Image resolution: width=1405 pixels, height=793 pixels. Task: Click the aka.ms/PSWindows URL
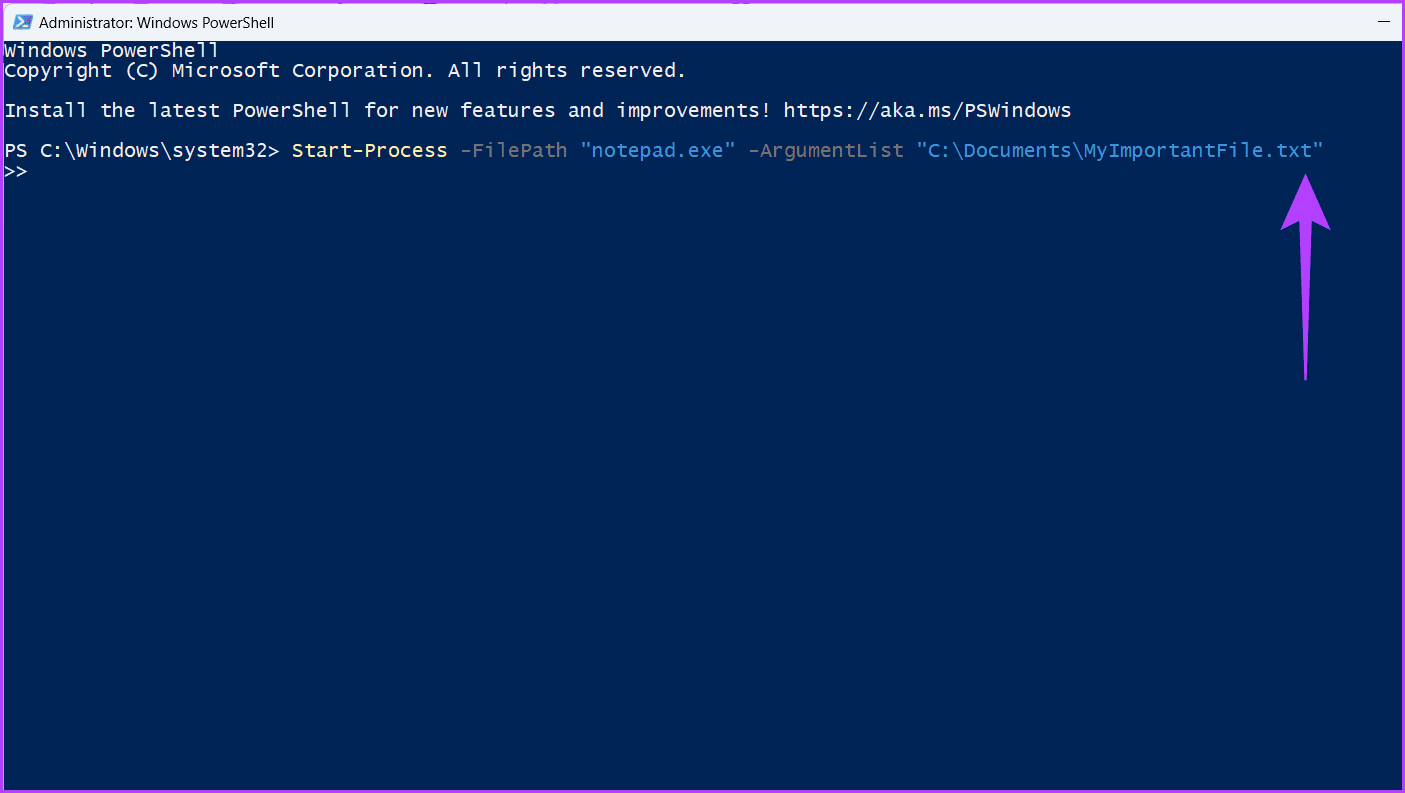click(x=927, y=110)
